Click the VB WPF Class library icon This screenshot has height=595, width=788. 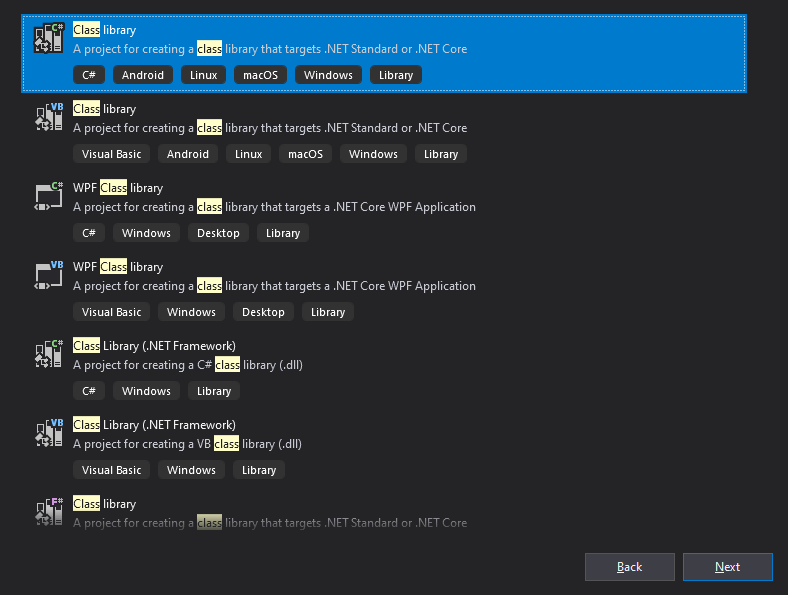[49, 275]
